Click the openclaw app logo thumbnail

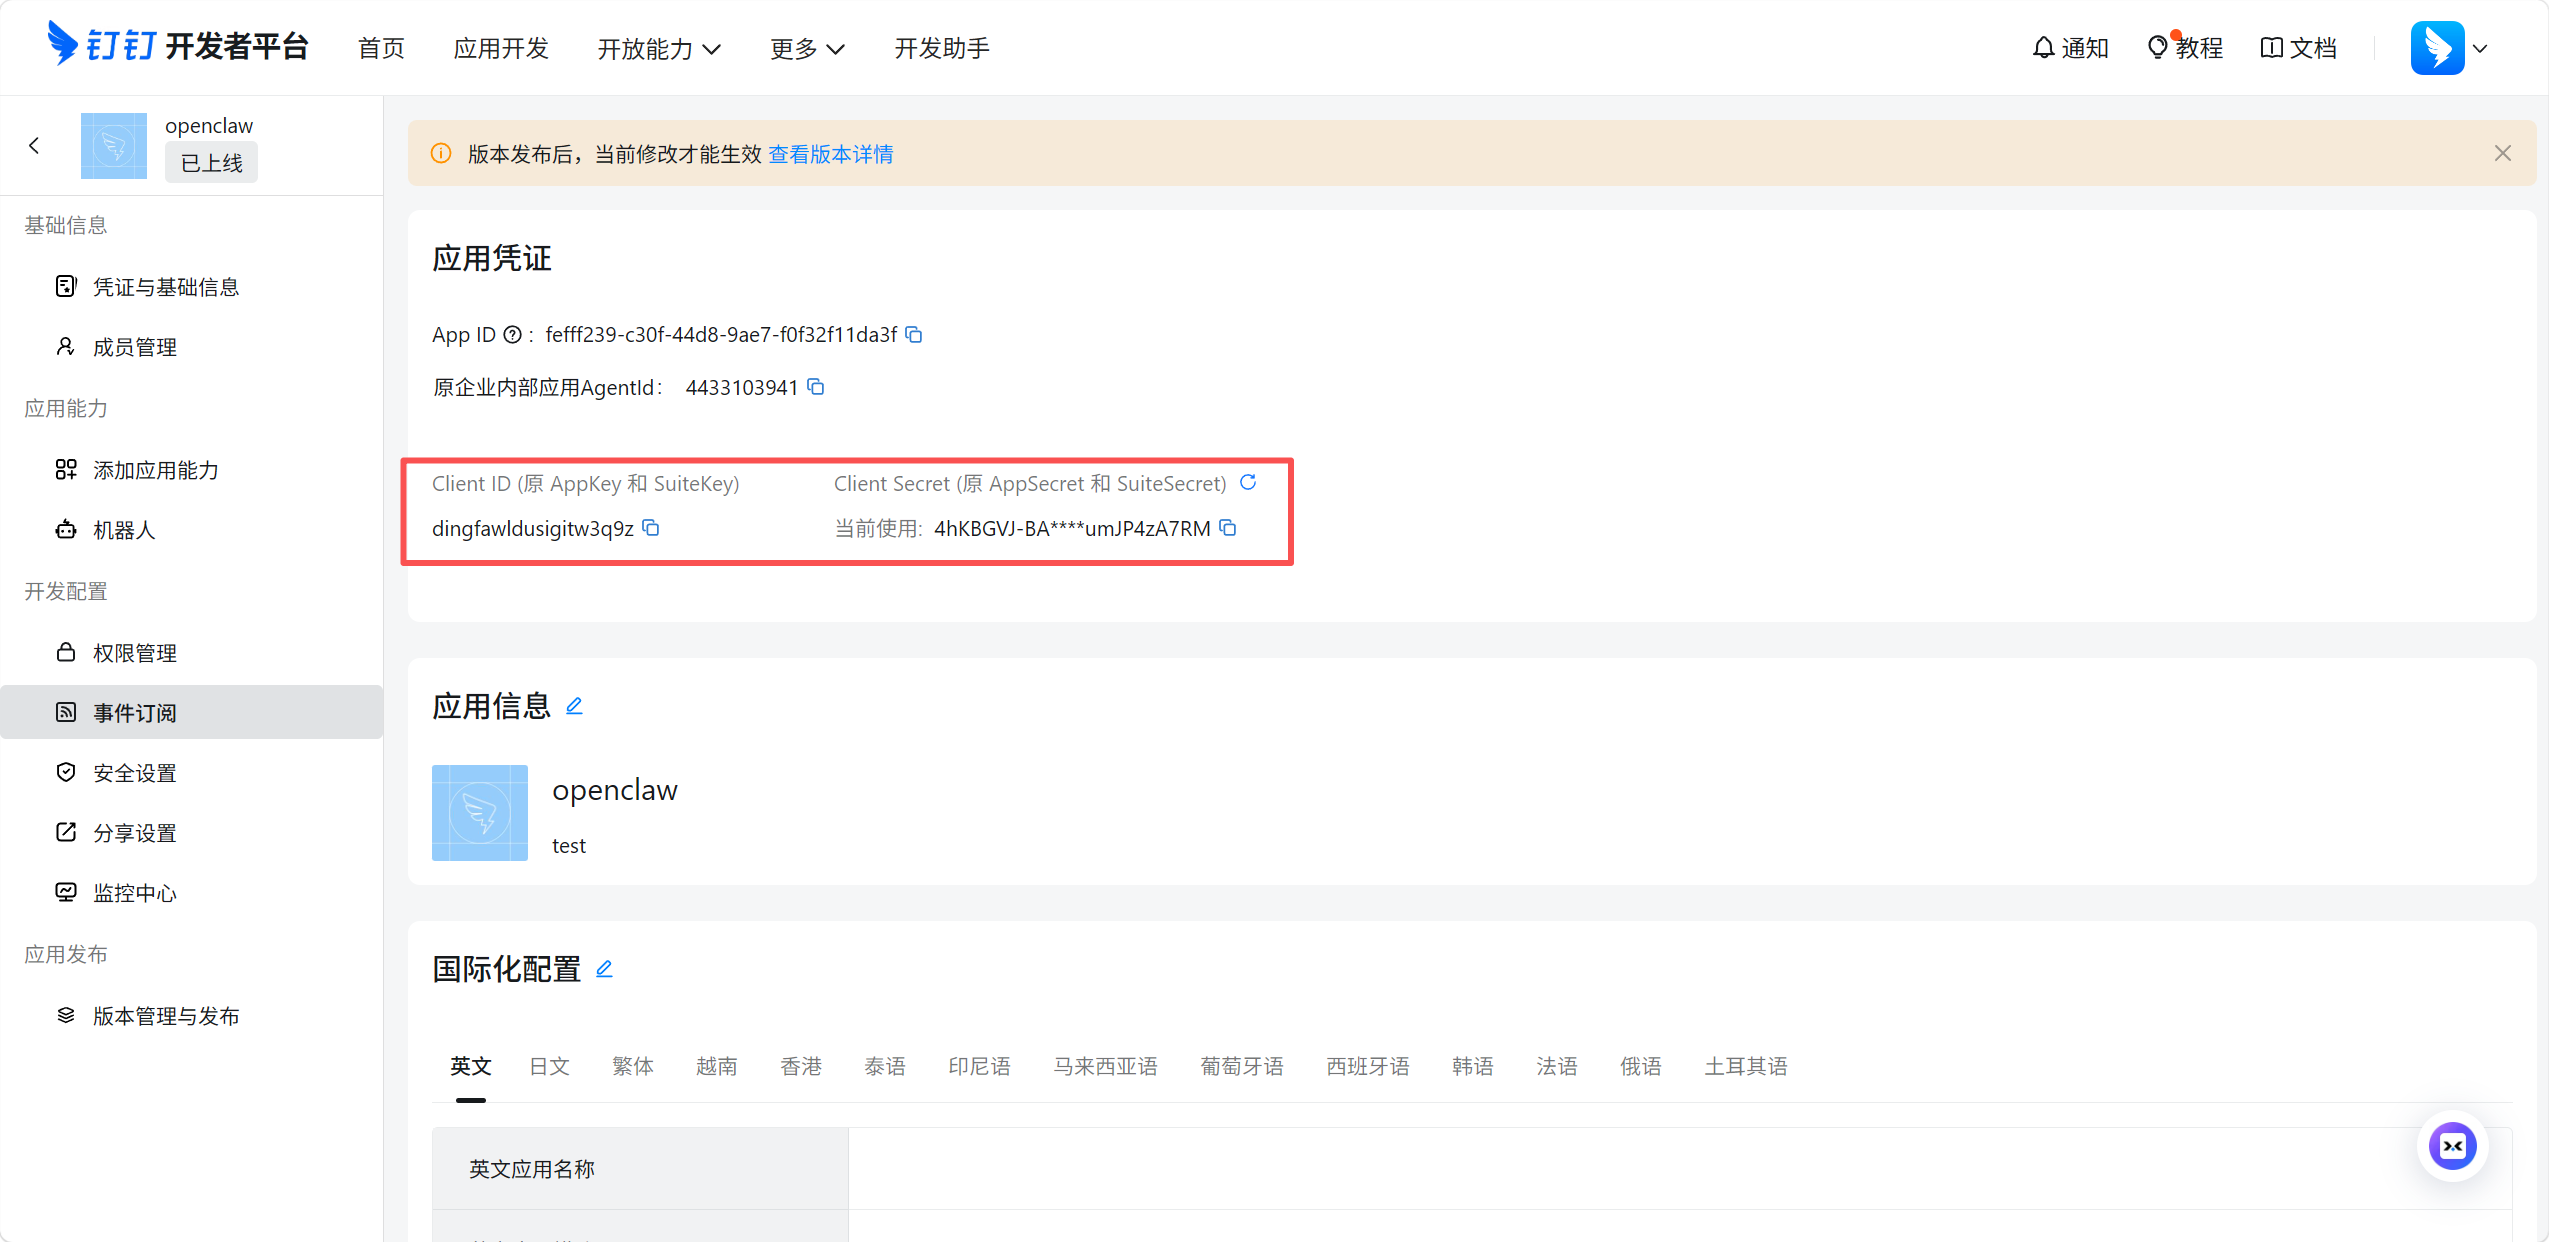tap(479, 813)
